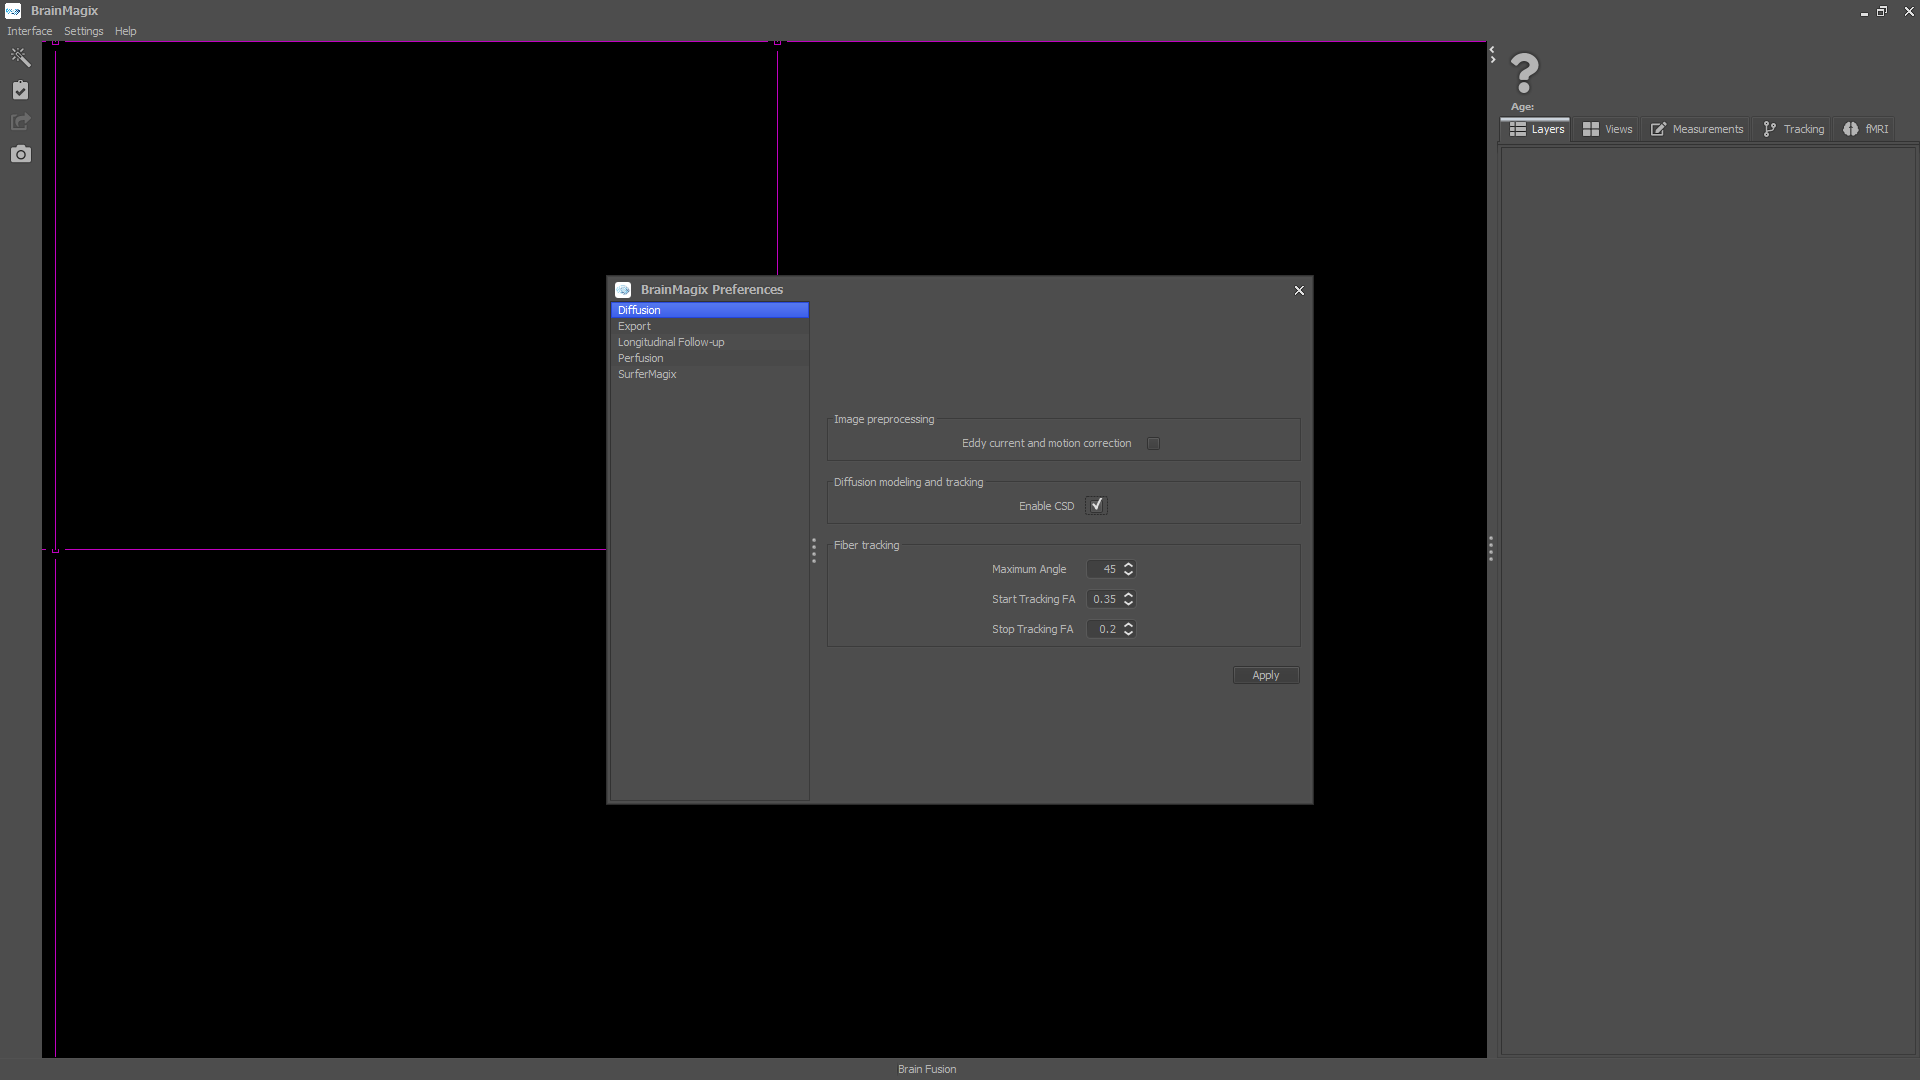Image resolution: width=1920 pixels, height=1080 pixels.
Task: Select Perfusion in the preferences list
Action: click(x=710, y=358)
